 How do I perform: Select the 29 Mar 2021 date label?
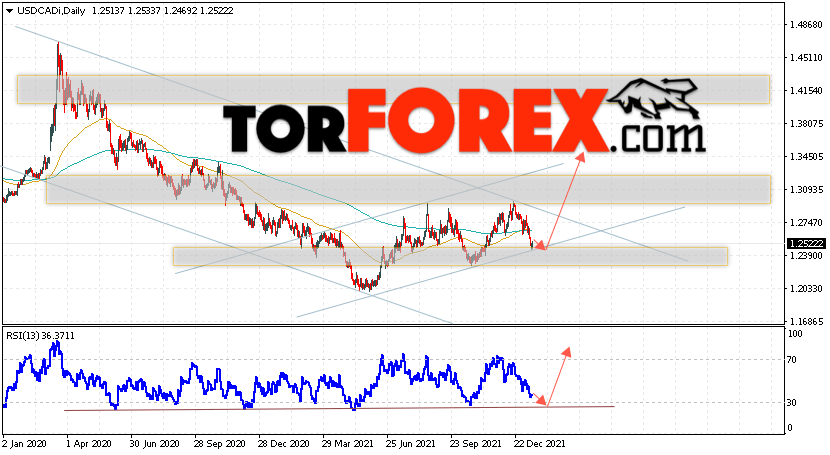click(x=347, y=443)
